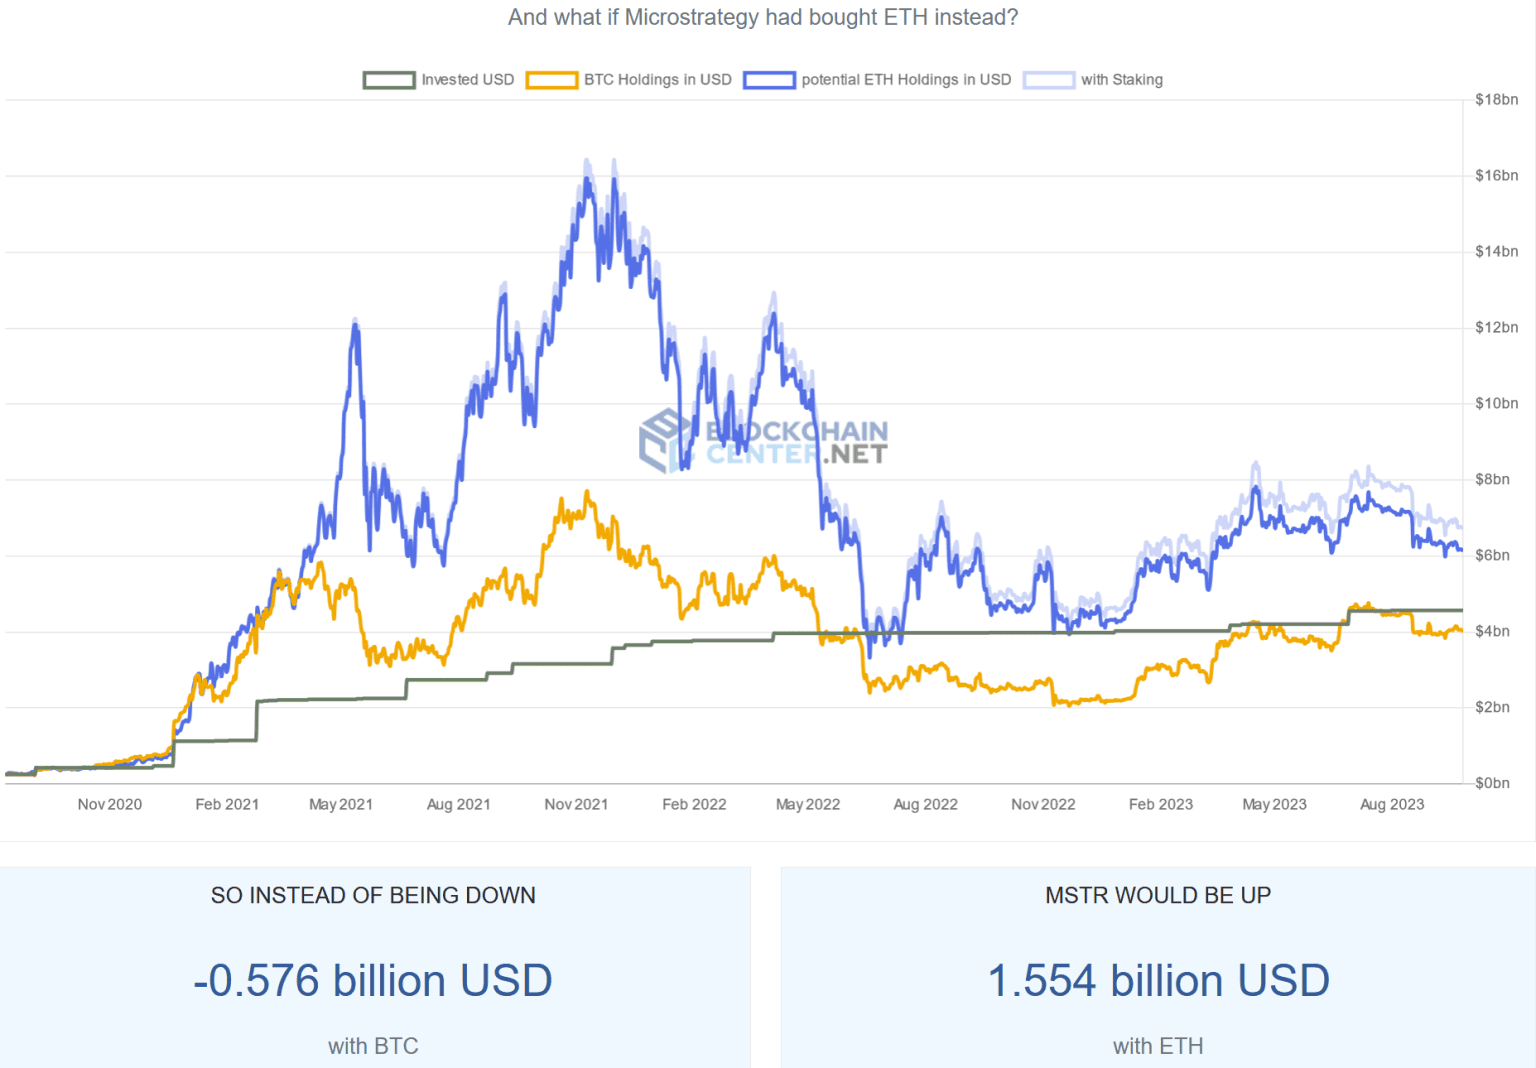1536x1068 pixels.
Task: Toggle the BTC Holdings orange legend swatch
Action: tap(552, 80)
